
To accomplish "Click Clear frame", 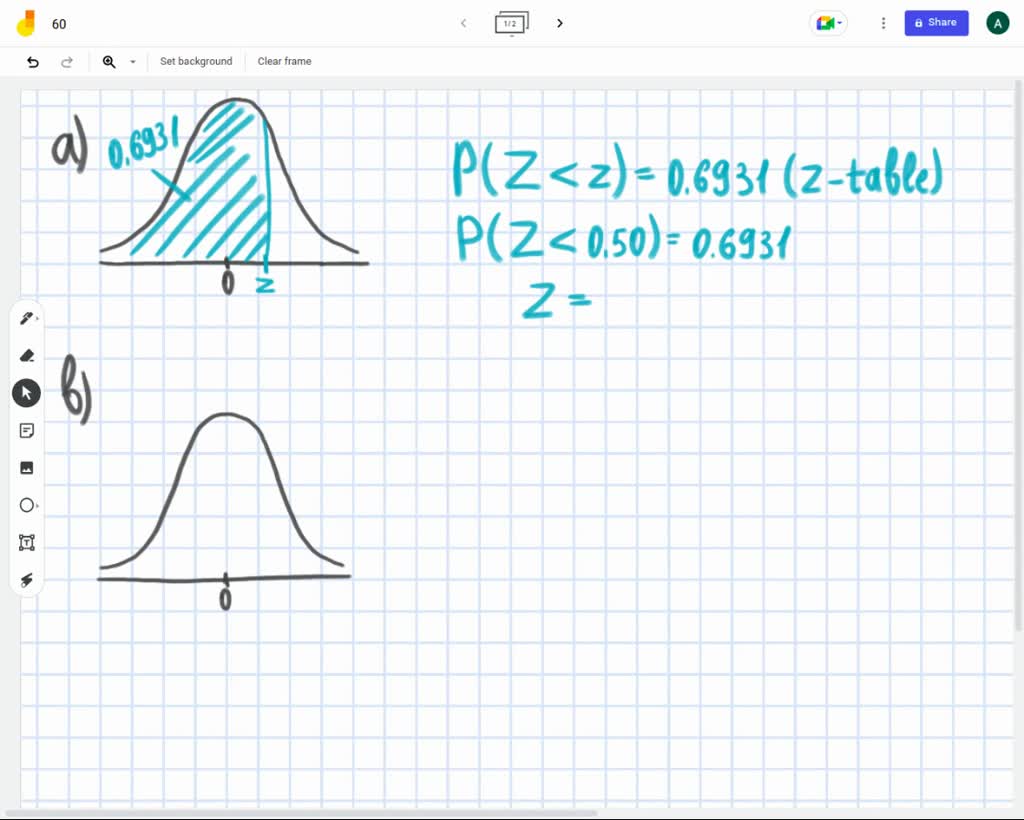I will pyautogui.click(x=284, y=61).
